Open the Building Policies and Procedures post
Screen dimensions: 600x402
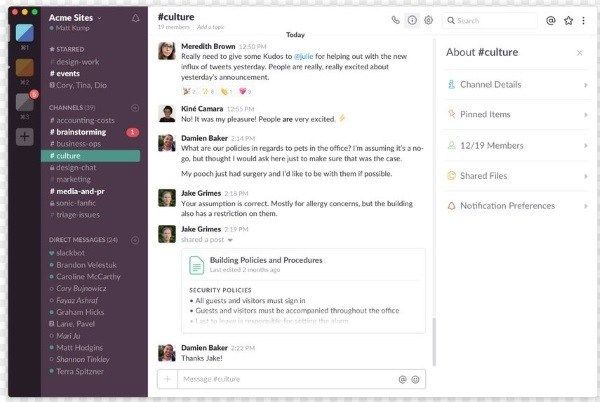(265, 260)
